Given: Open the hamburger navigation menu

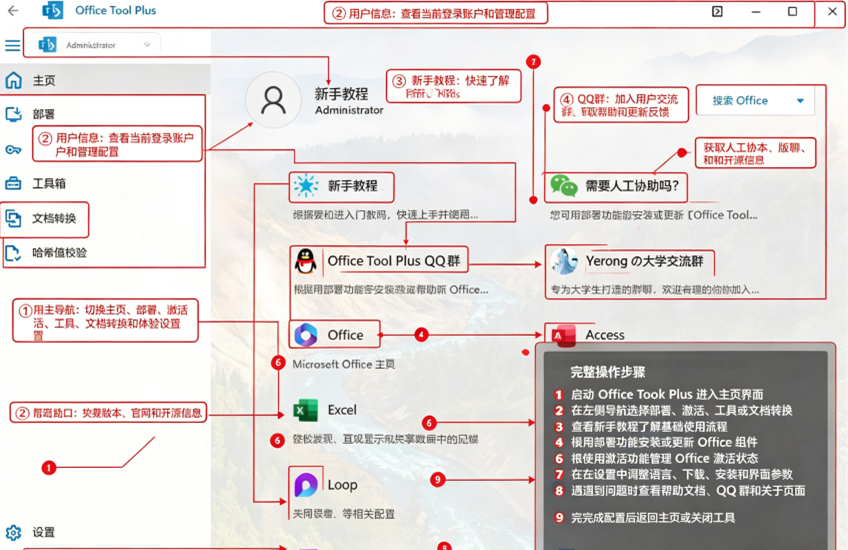Looking at the screenshot, I should (x=12, y=45).
